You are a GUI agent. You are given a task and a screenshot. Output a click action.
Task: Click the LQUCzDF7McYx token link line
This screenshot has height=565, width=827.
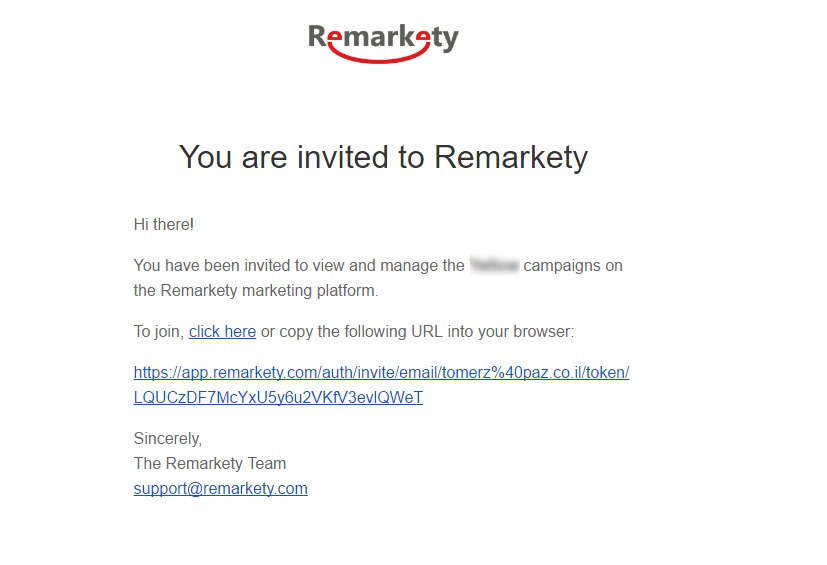click(278, 397)
